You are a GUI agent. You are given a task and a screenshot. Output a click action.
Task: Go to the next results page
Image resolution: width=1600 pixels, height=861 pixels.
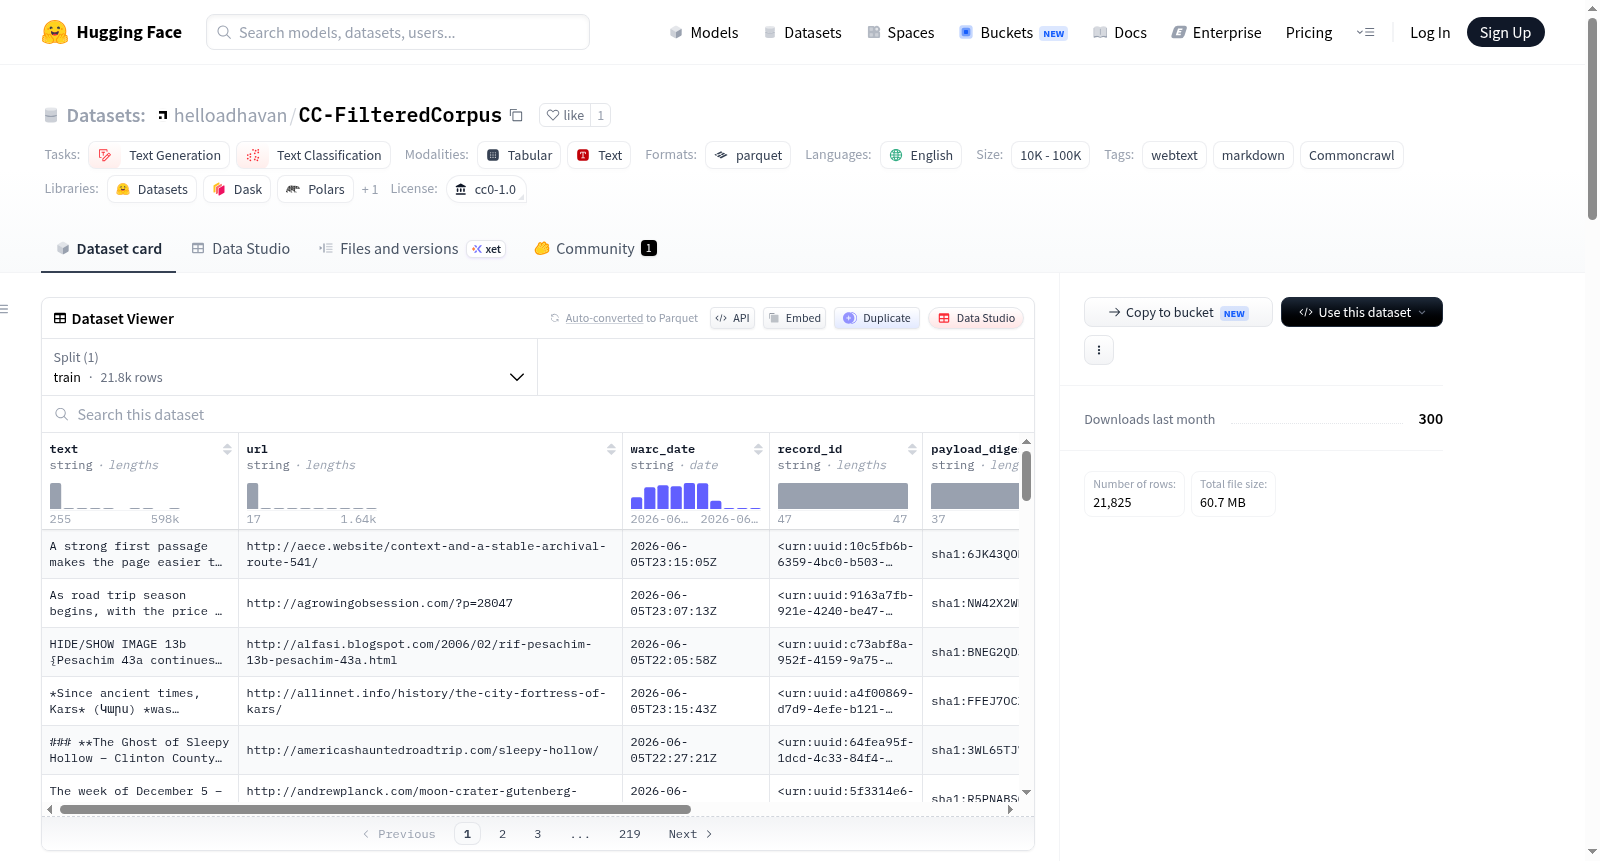[690, 834]
